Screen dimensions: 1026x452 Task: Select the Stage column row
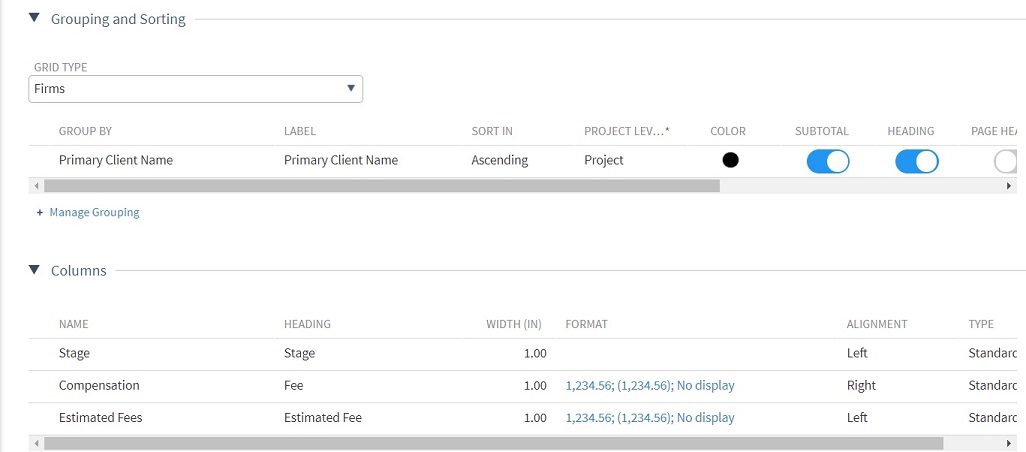click(75, 353)
